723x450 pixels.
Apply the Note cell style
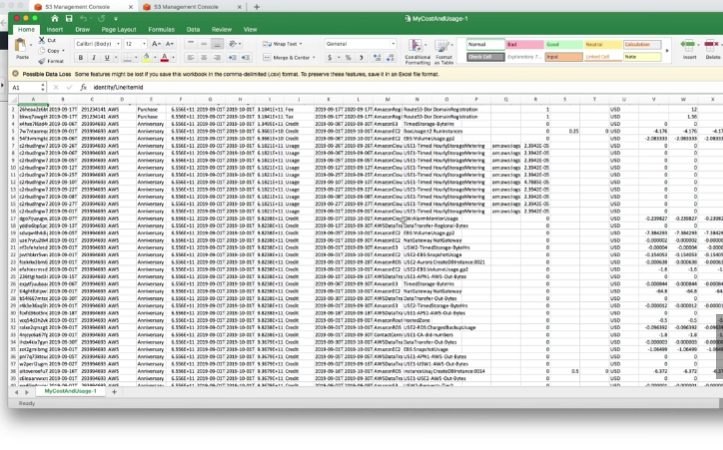point(642,57)
